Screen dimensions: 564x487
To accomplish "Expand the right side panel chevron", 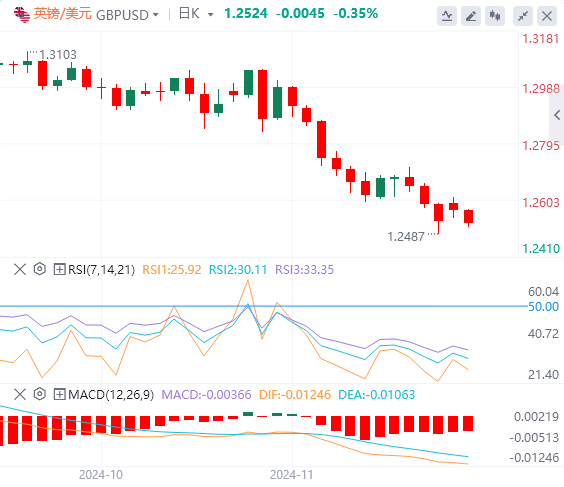I will pos(557,115).
